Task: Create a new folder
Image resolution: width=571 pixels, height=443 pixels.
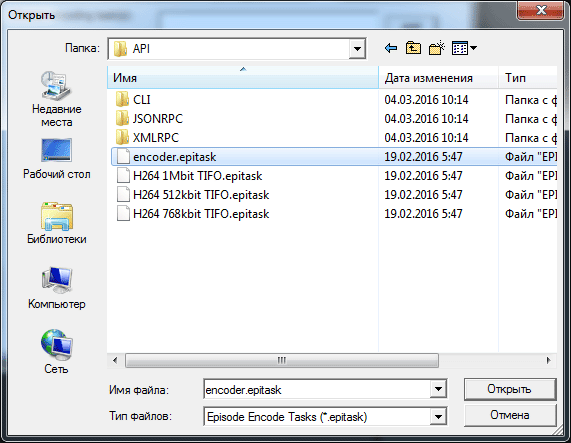Action: 437,48
